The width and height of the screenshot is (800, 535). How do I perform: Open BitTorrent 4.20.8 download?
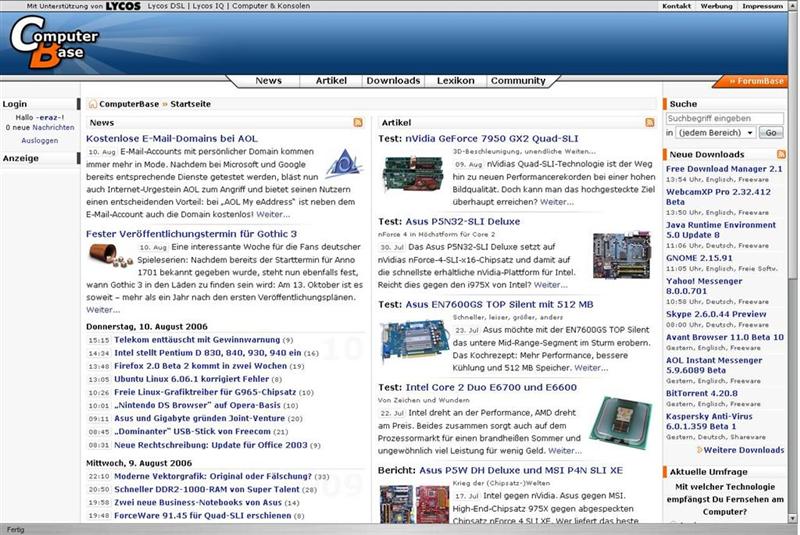(702, 393)
